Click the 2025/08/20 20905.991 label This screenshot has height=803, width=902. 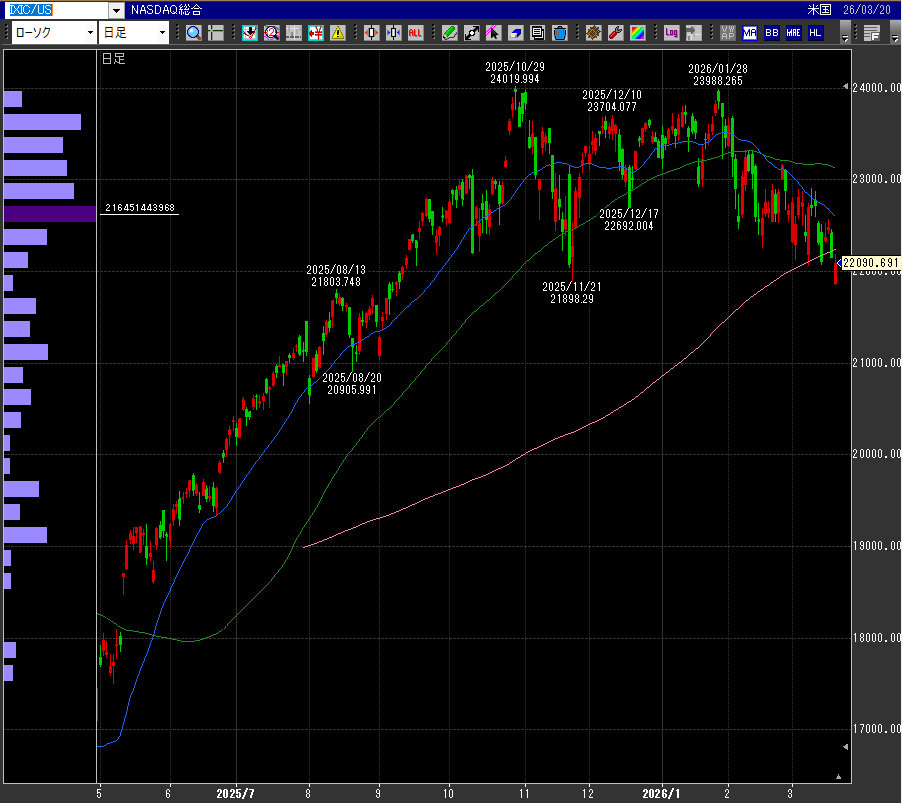click(x=352, y=384)
